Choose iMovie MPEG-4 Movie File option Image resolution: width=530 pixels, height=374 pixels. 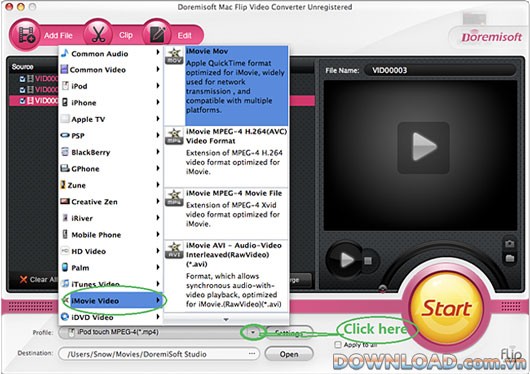point(226,214)
